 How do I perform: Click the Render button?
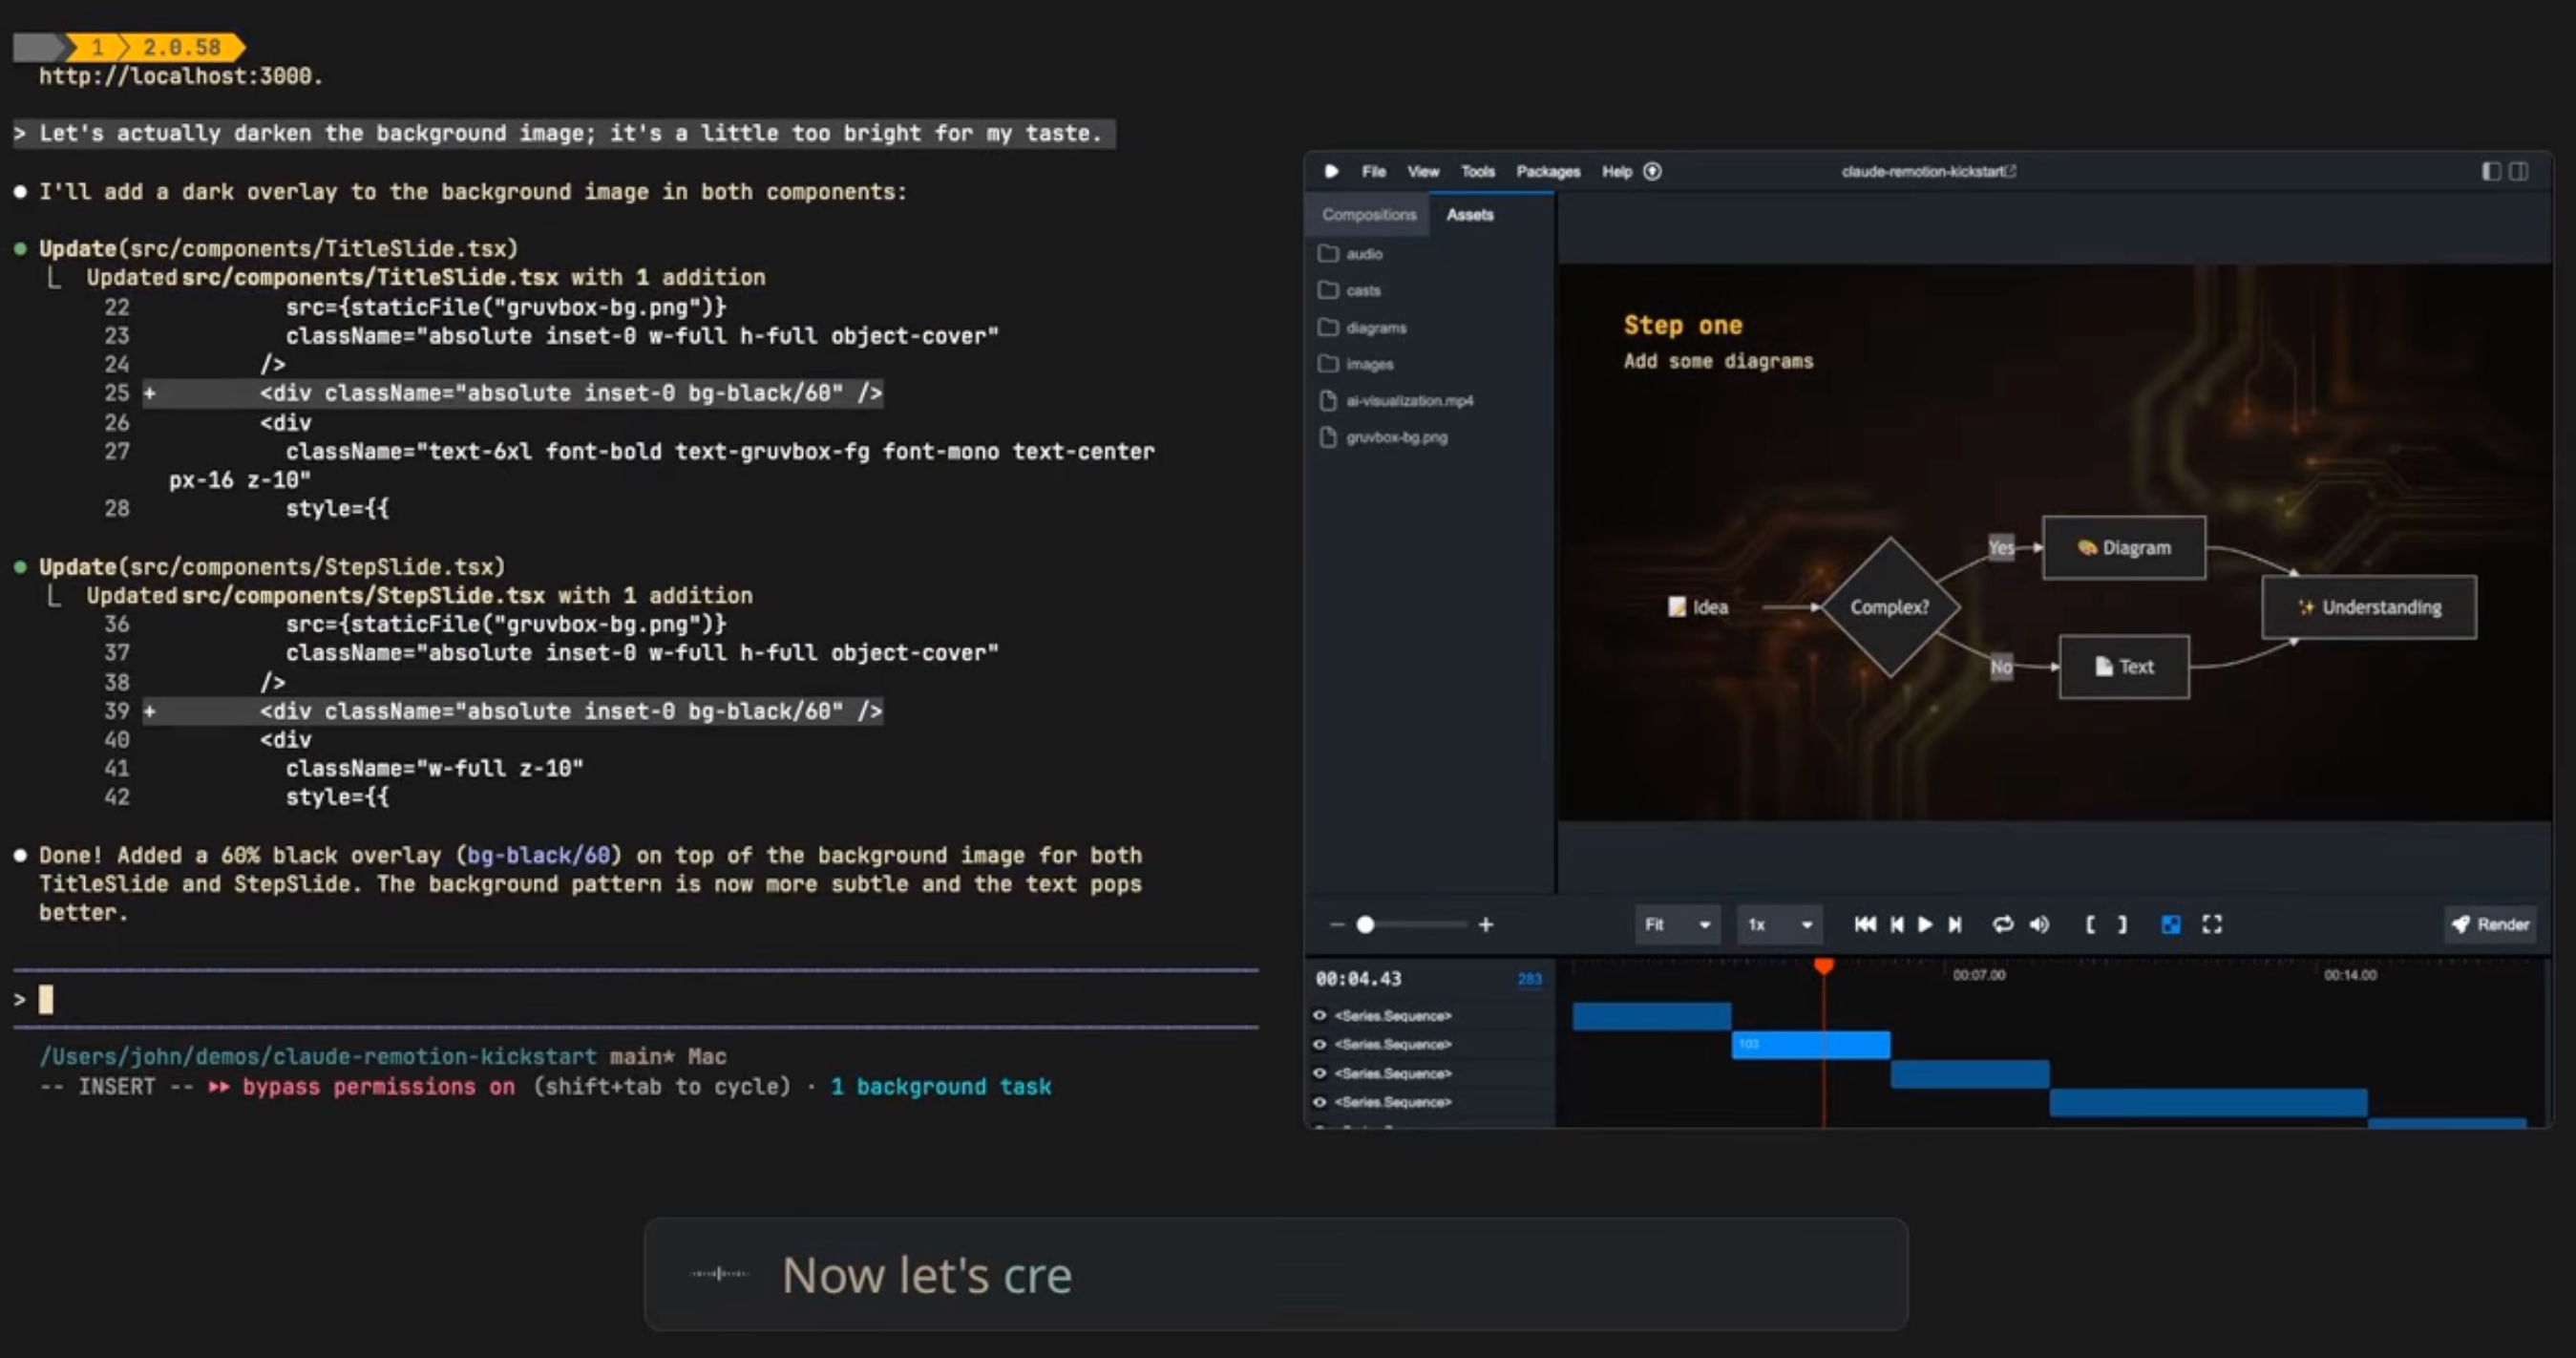pos(2490,924)
